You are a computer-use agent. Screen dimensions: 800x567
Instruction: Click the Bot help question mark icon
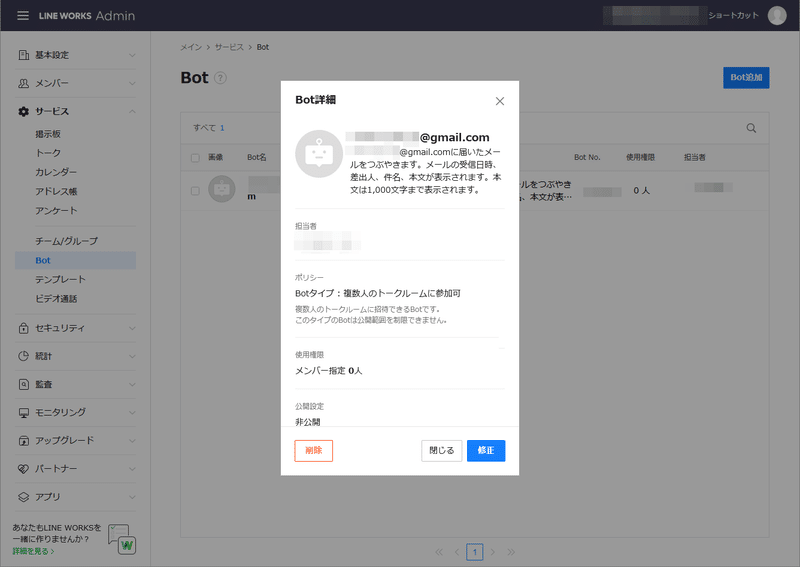(x=220, y=78)
